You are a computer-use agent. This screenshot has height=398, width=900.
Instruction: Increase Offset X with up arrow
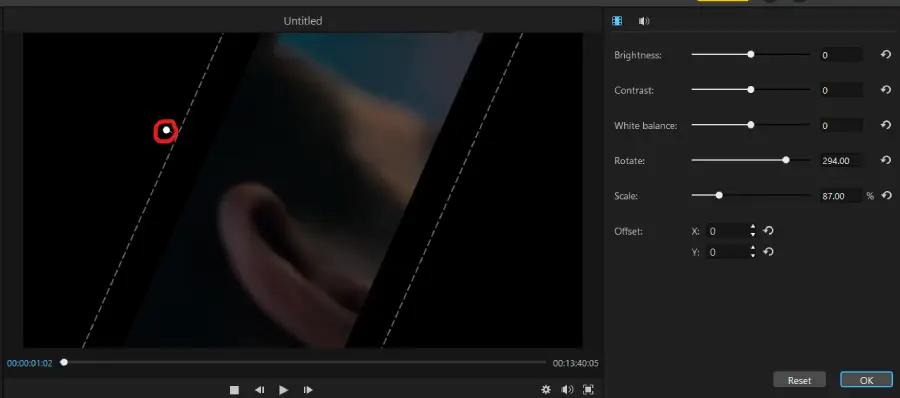tap(752, 227)
